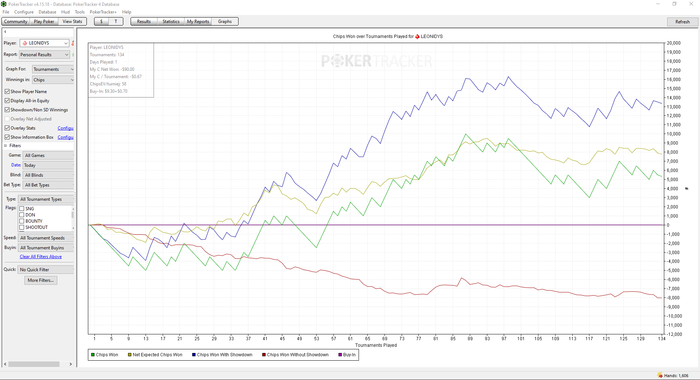Screen dimensions: 700x380
Task: Click the chart title for LEONIDYS
Action: [x=388, y=37]
